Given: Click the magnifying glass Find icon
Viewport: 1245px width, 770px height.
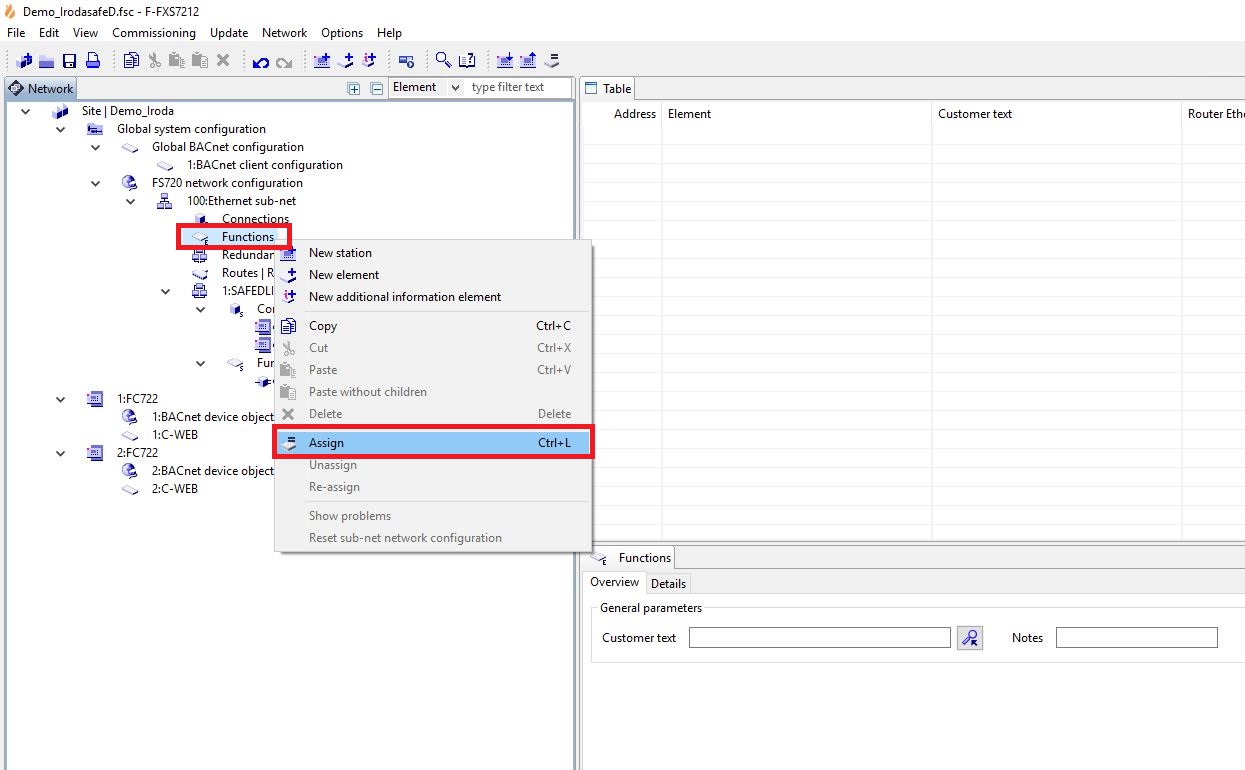Looking at the screenshot, I should [x=443, y=61].
